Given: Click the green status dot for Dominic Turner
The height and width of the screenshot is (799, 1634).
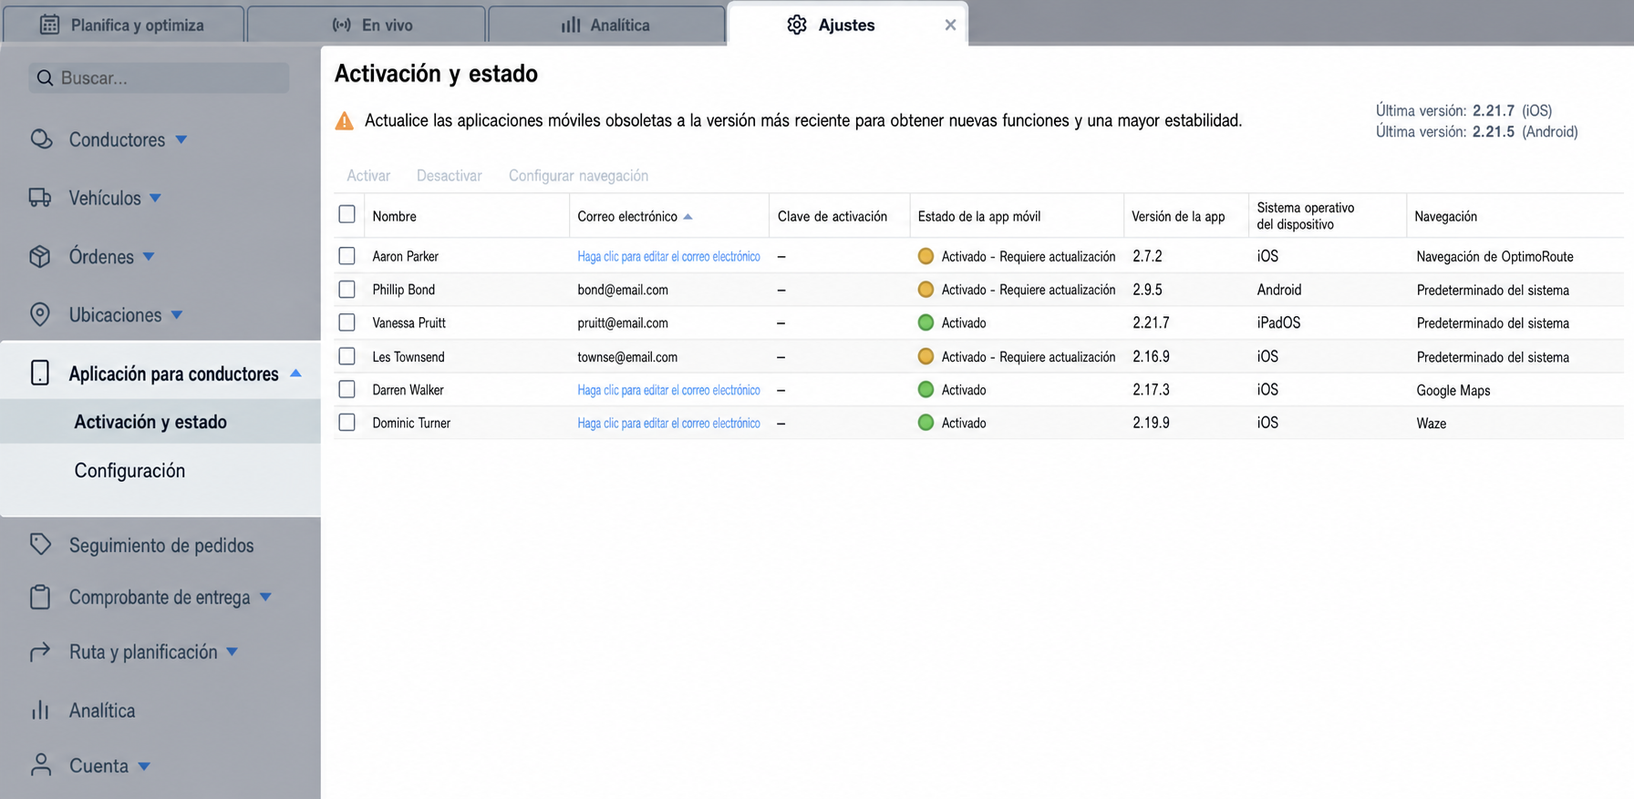Looking at the screenshot, I should coord(926,423).
